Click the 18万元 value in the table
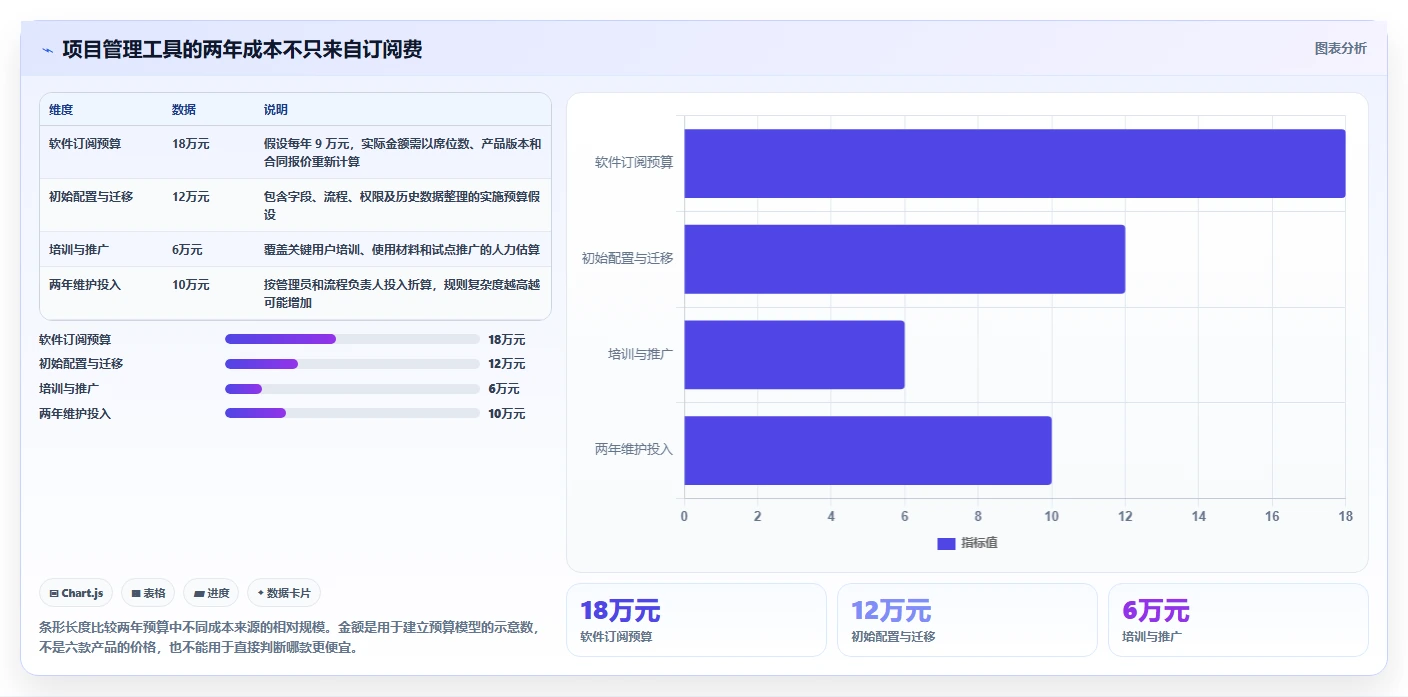1408x697 pixels. point(191,143)
